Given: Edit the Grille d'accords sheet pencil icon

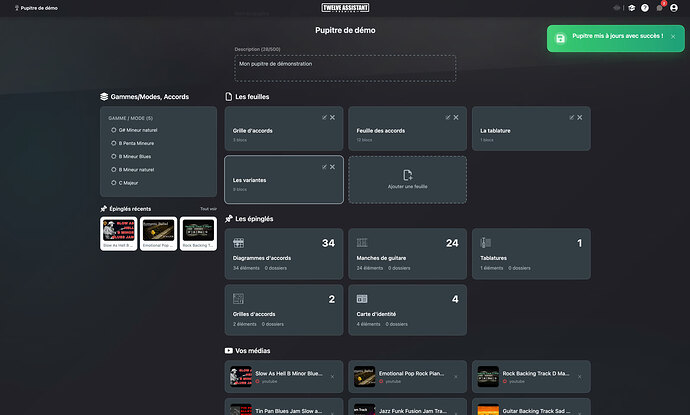Looking at the screenshot, I should [x=324, y=118].
